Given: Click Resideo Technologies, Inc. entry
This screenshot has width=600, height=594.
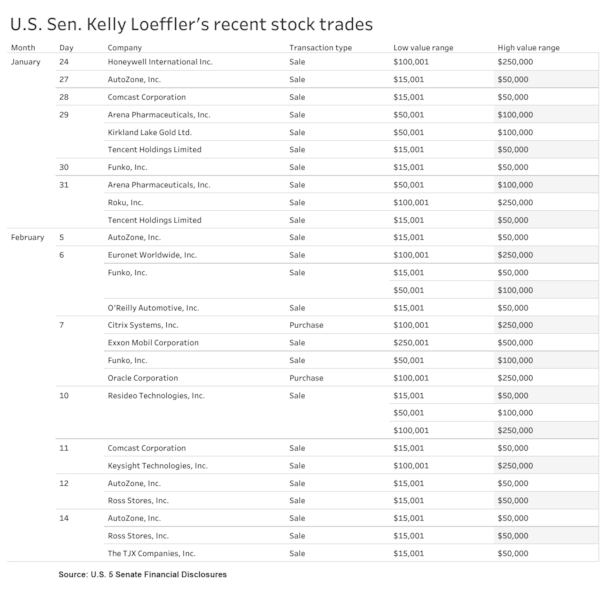Looking at the screenshot, I should pyautogui.click(x=156, y=395).
